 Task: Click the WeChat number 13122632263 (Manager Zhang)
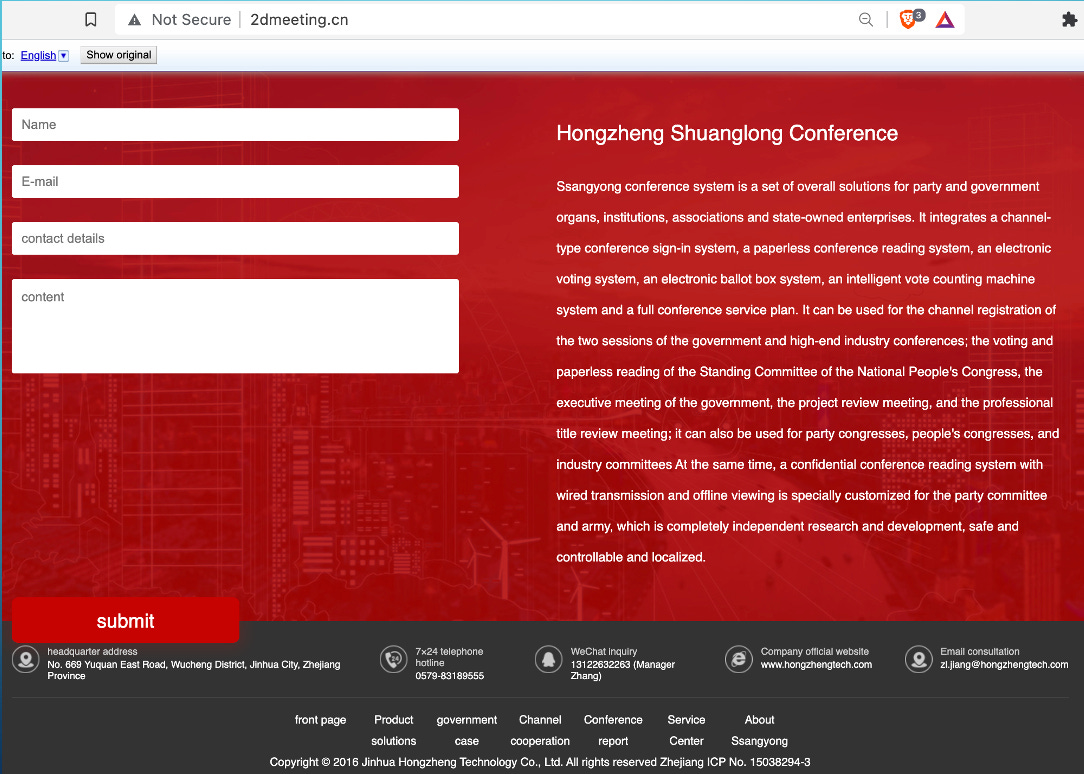(x=622, y=670)
